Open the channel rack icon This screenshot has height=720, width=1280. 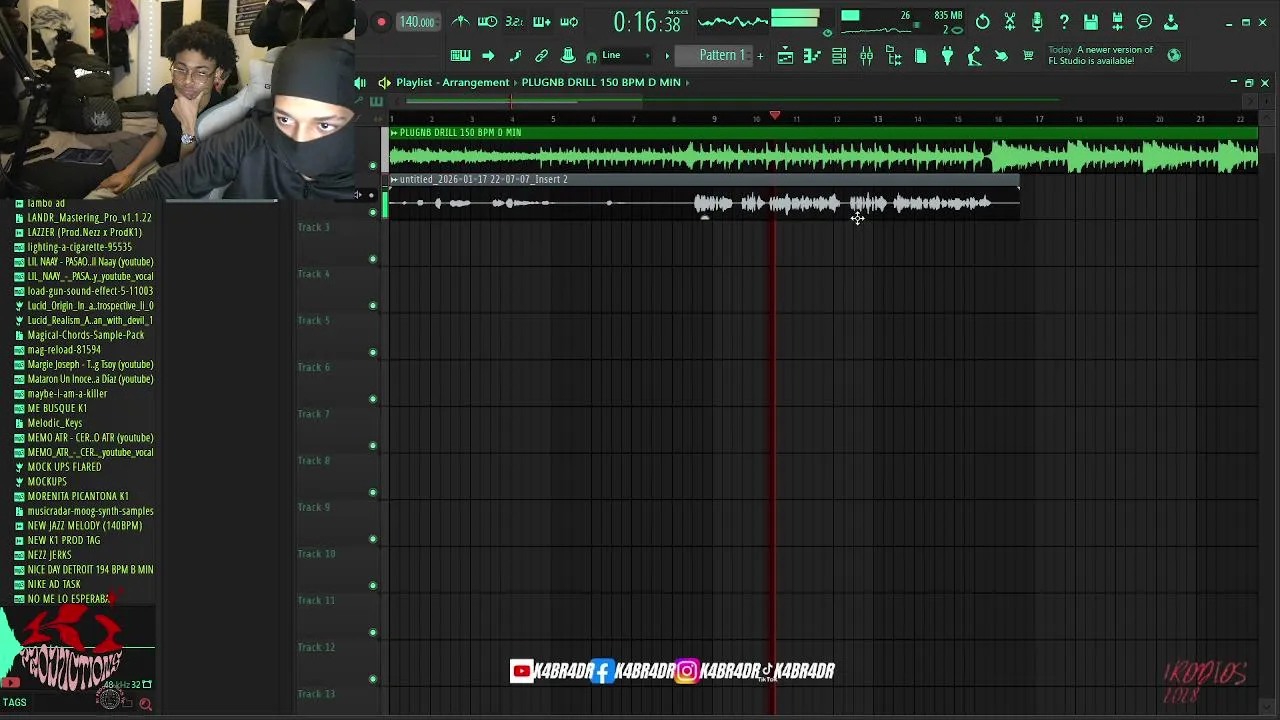pyautogui.click(x=839, y=56)
